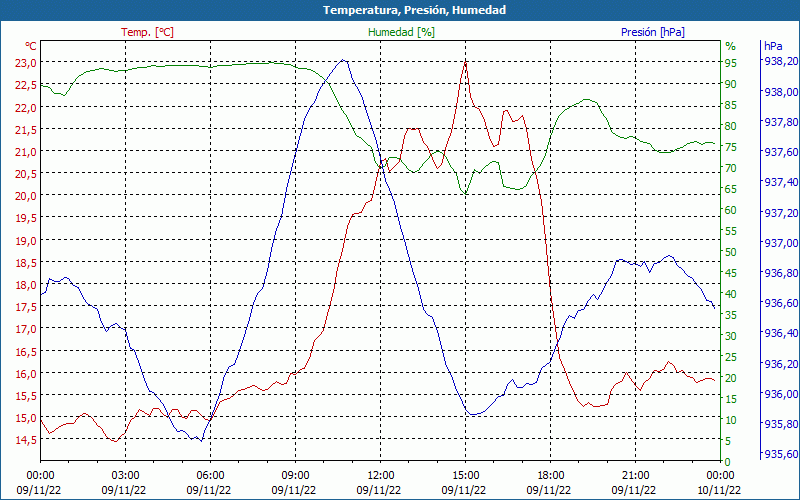Image resolution: width=800 pixels, height=500 pixels.
Task: Click the 'hPa' unit label on pressure axis
Action: coord(773,46)
